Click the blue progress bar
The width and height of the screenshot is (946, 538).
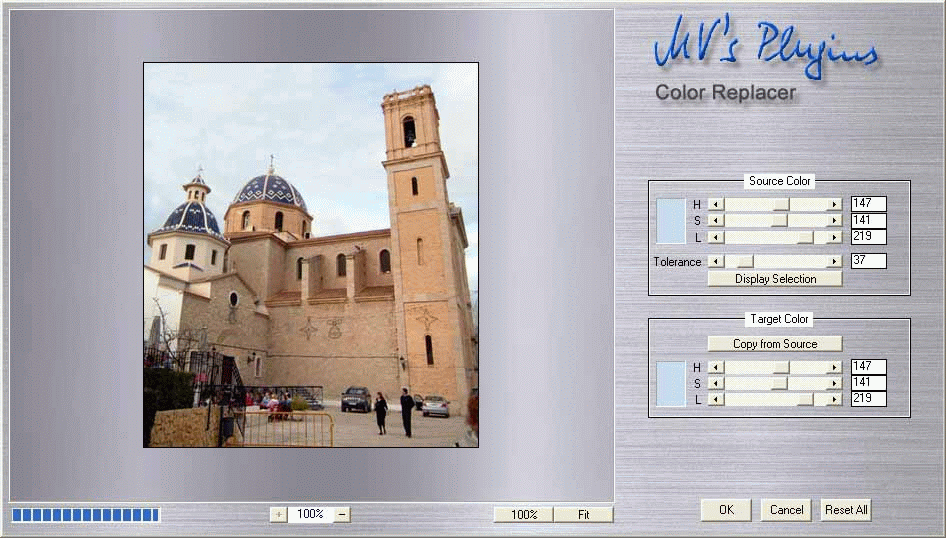(x=86, y=514)
